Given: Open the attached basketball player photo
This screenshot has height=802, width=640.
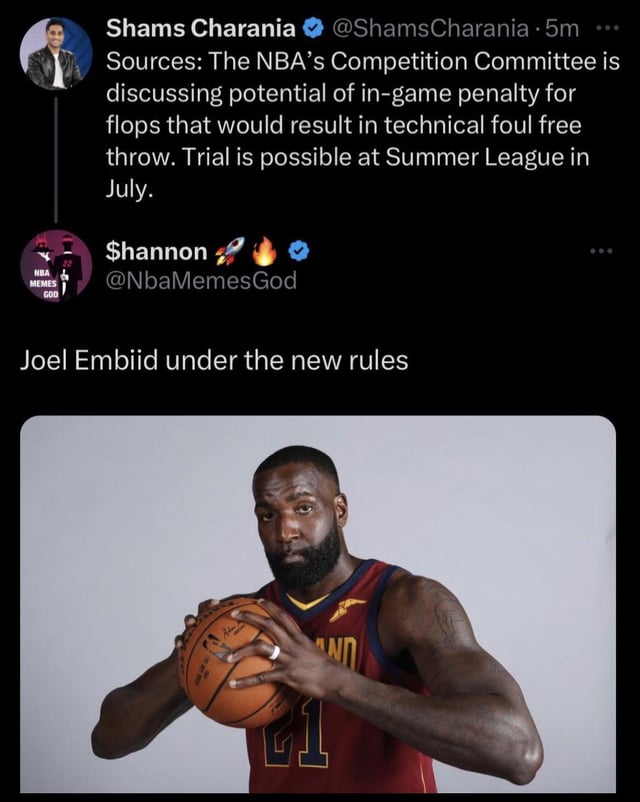Looking at the screenshot, I should [x=318, y=604].
